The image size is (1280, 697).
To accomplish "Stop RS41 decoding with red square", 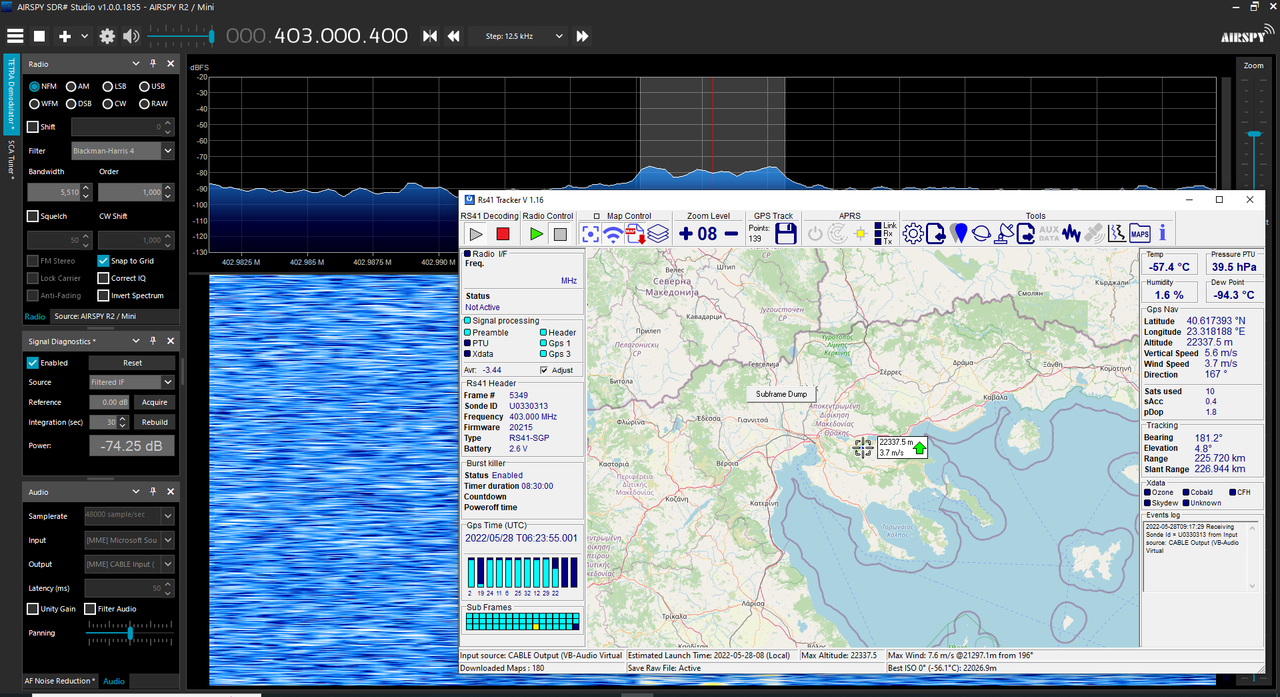I will tap(503, 234).
